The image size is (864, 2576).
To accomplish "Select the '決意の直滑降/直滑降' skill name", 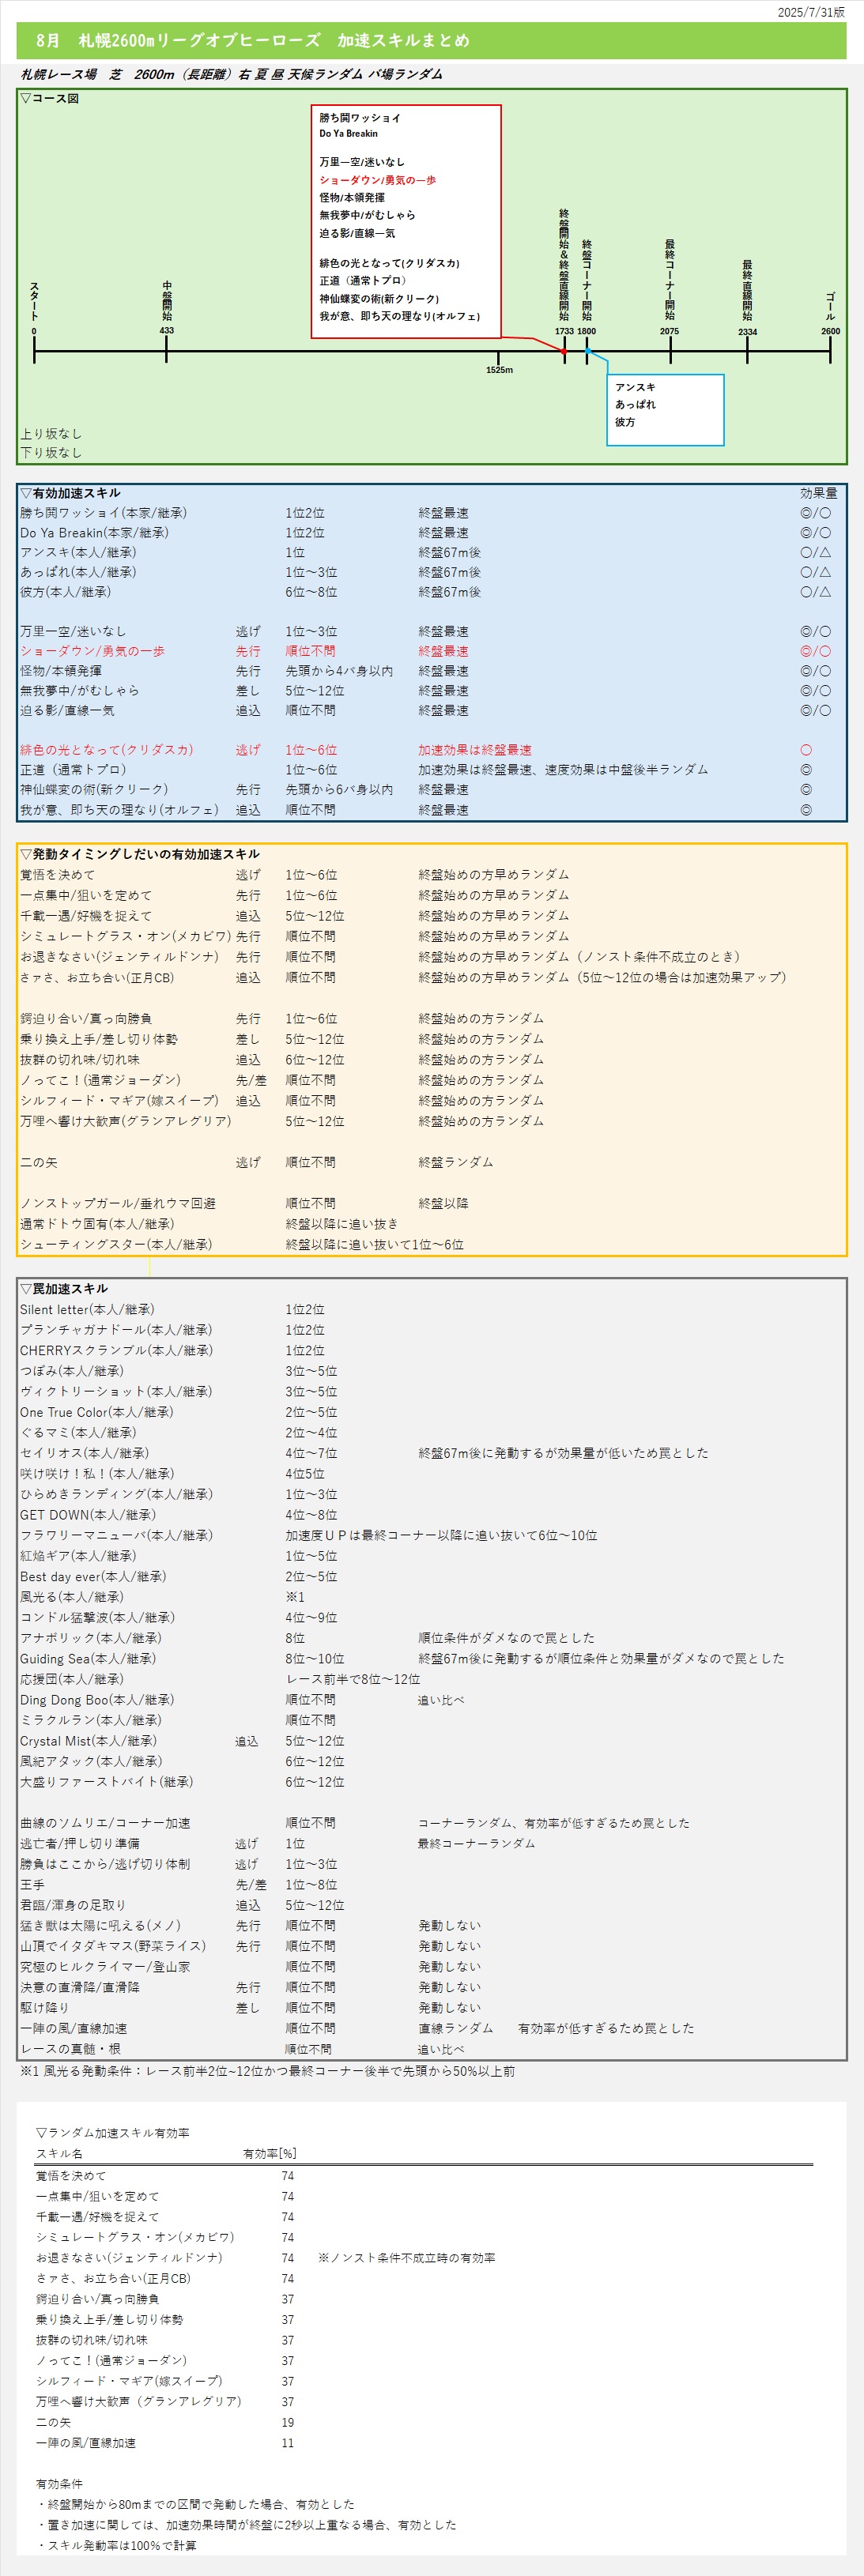I will (x=80, y=1988).
